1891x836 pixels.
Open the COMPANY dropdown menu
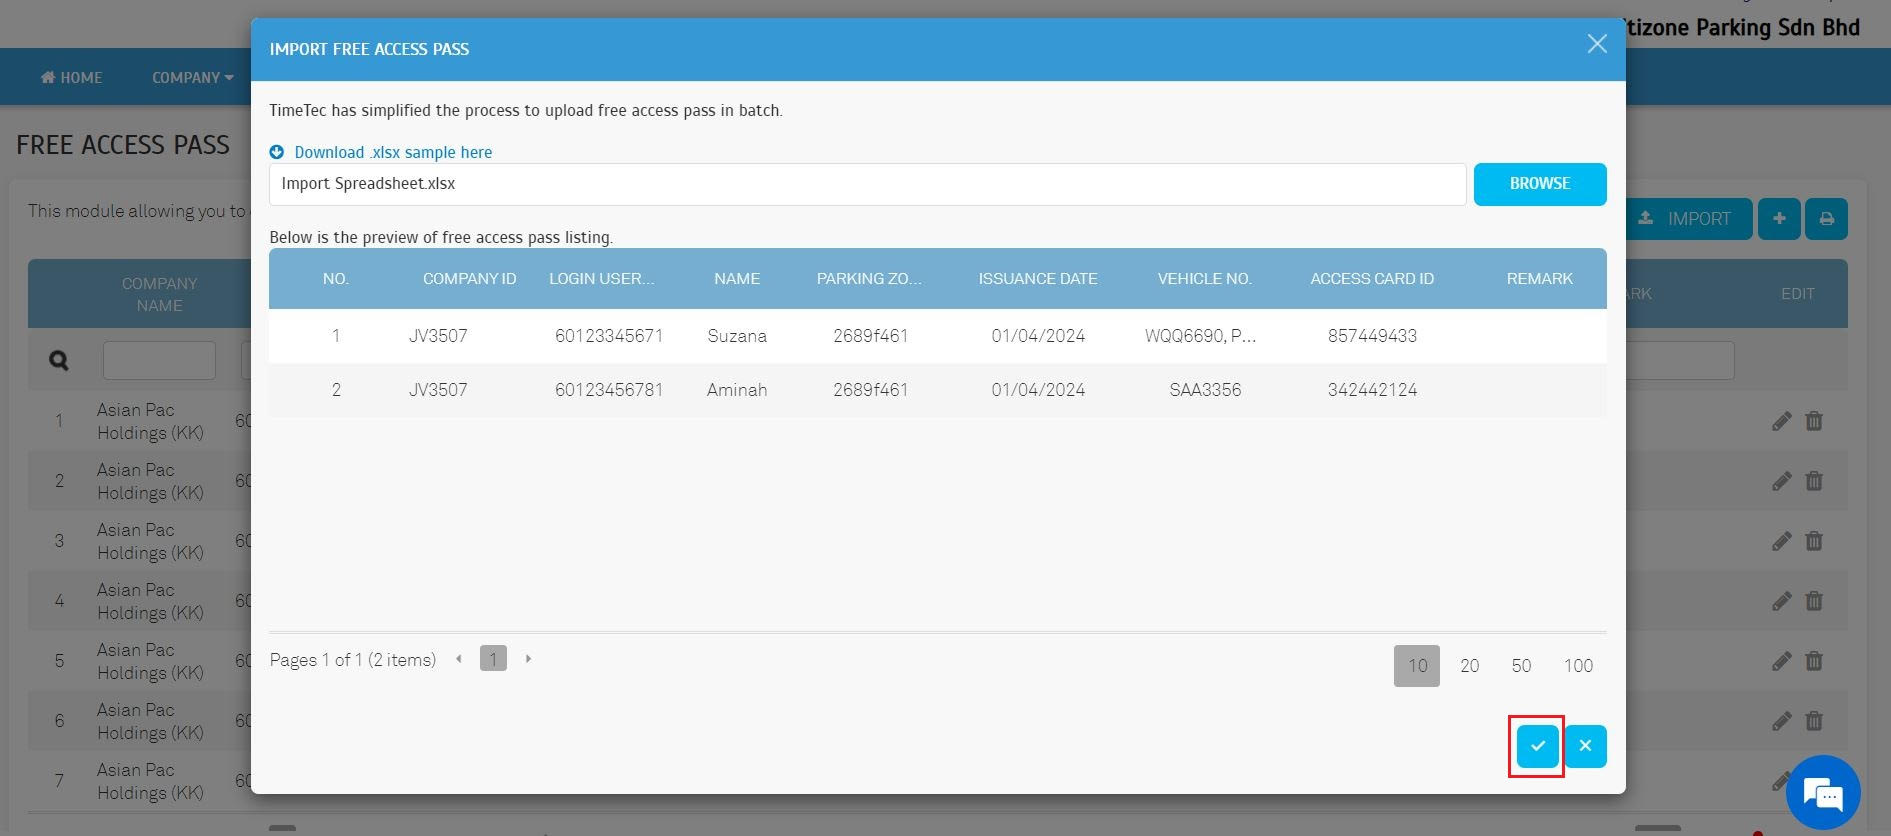click(192, 78)
